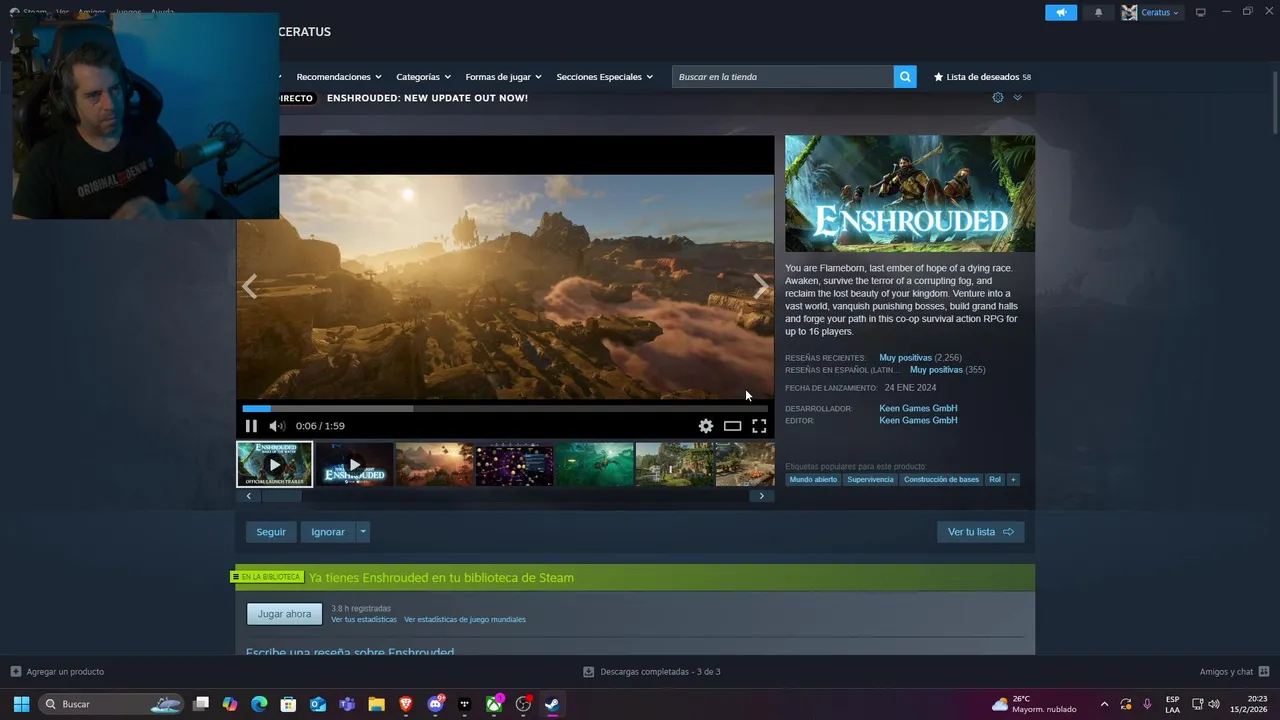Click the blue search magnifier button
Screen dimensions: 1280x720
(905, 77)
